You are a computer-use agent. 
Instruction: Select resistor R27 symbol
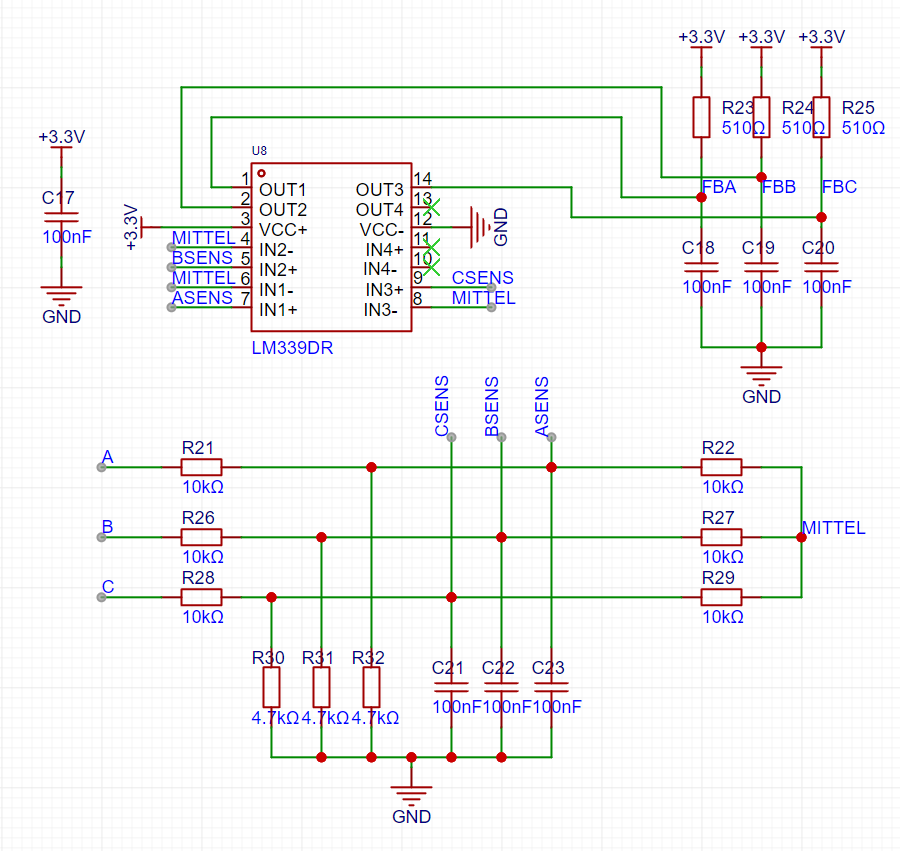point(721,537)
